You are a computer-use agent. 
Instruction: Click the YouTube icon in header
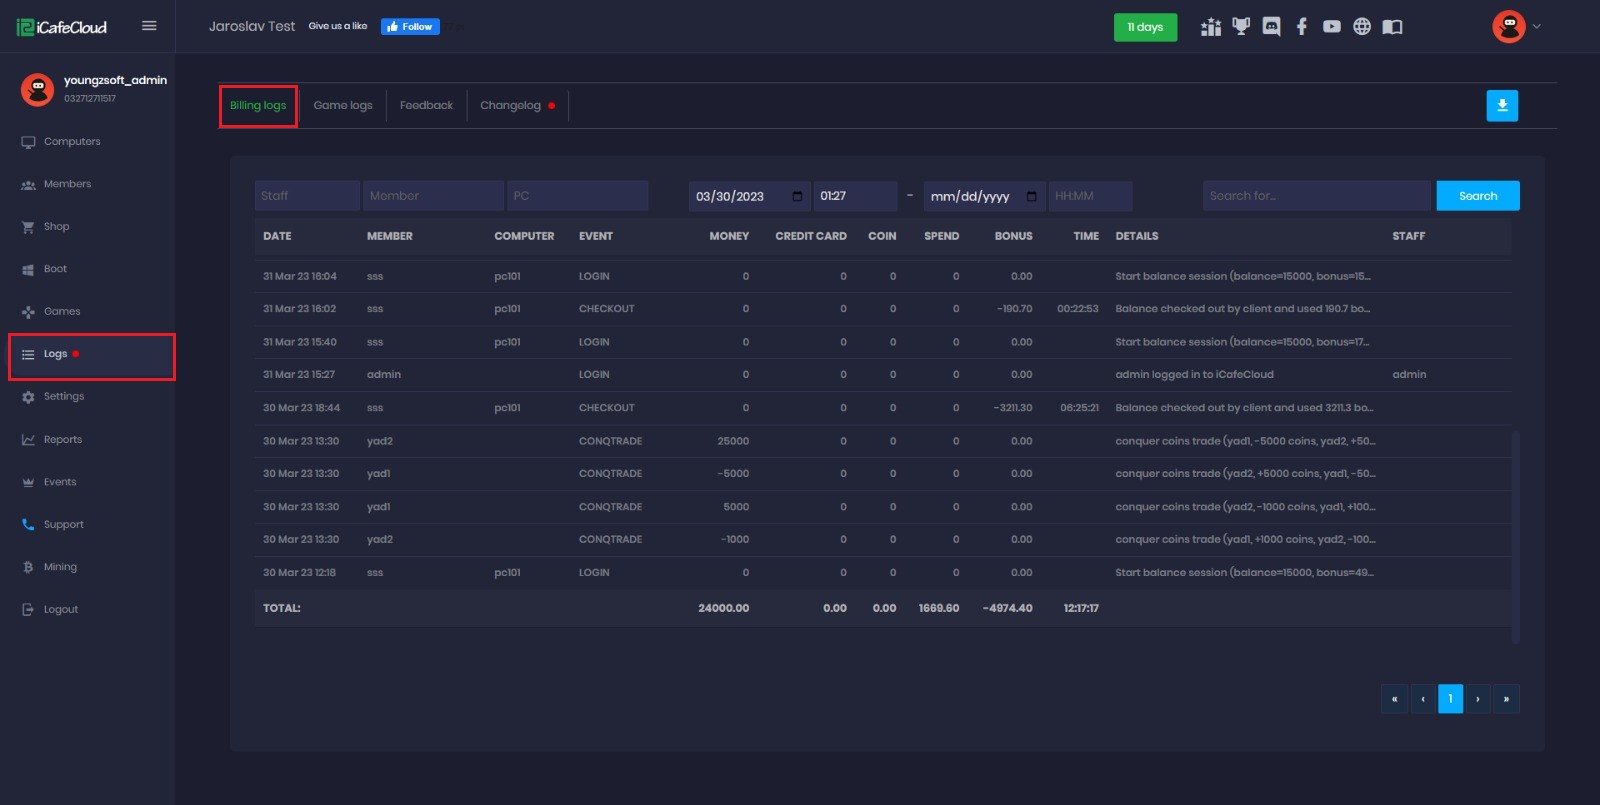pos(1331,27)
